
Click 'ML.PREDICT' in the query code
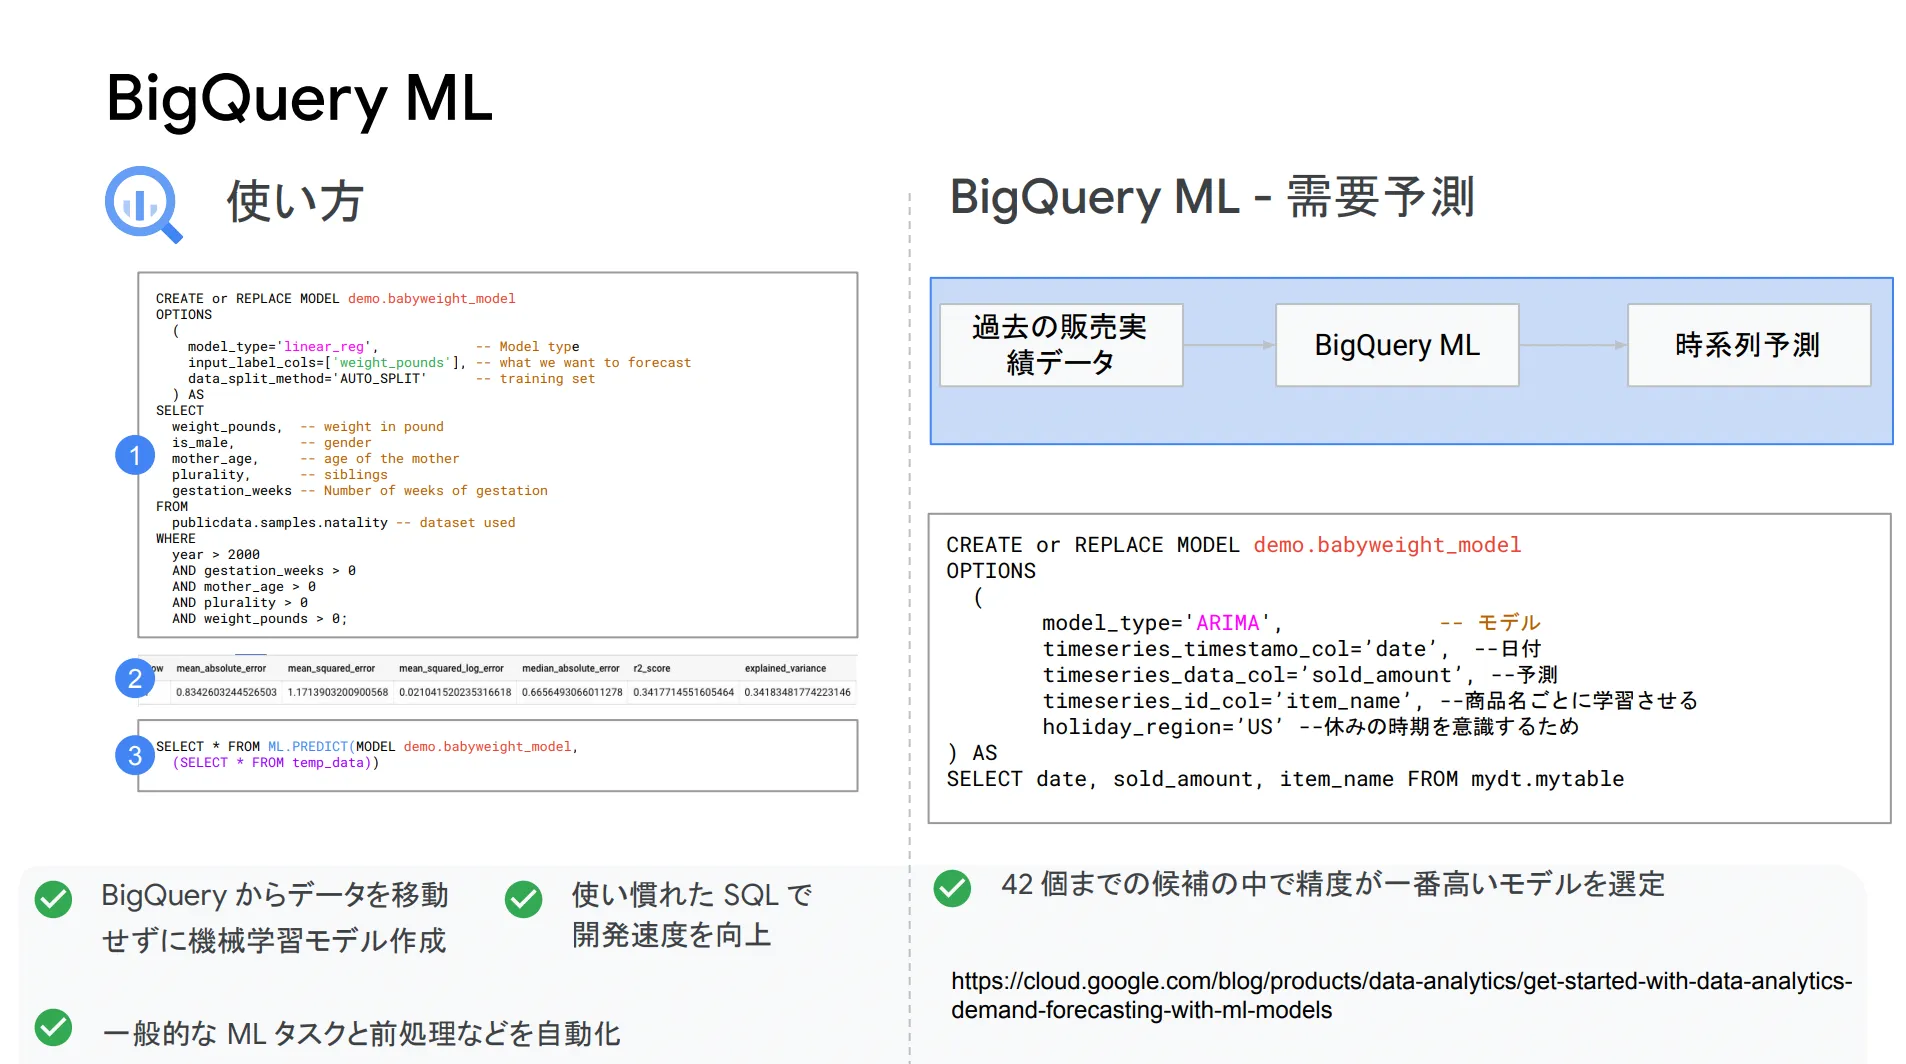[307, 746]
